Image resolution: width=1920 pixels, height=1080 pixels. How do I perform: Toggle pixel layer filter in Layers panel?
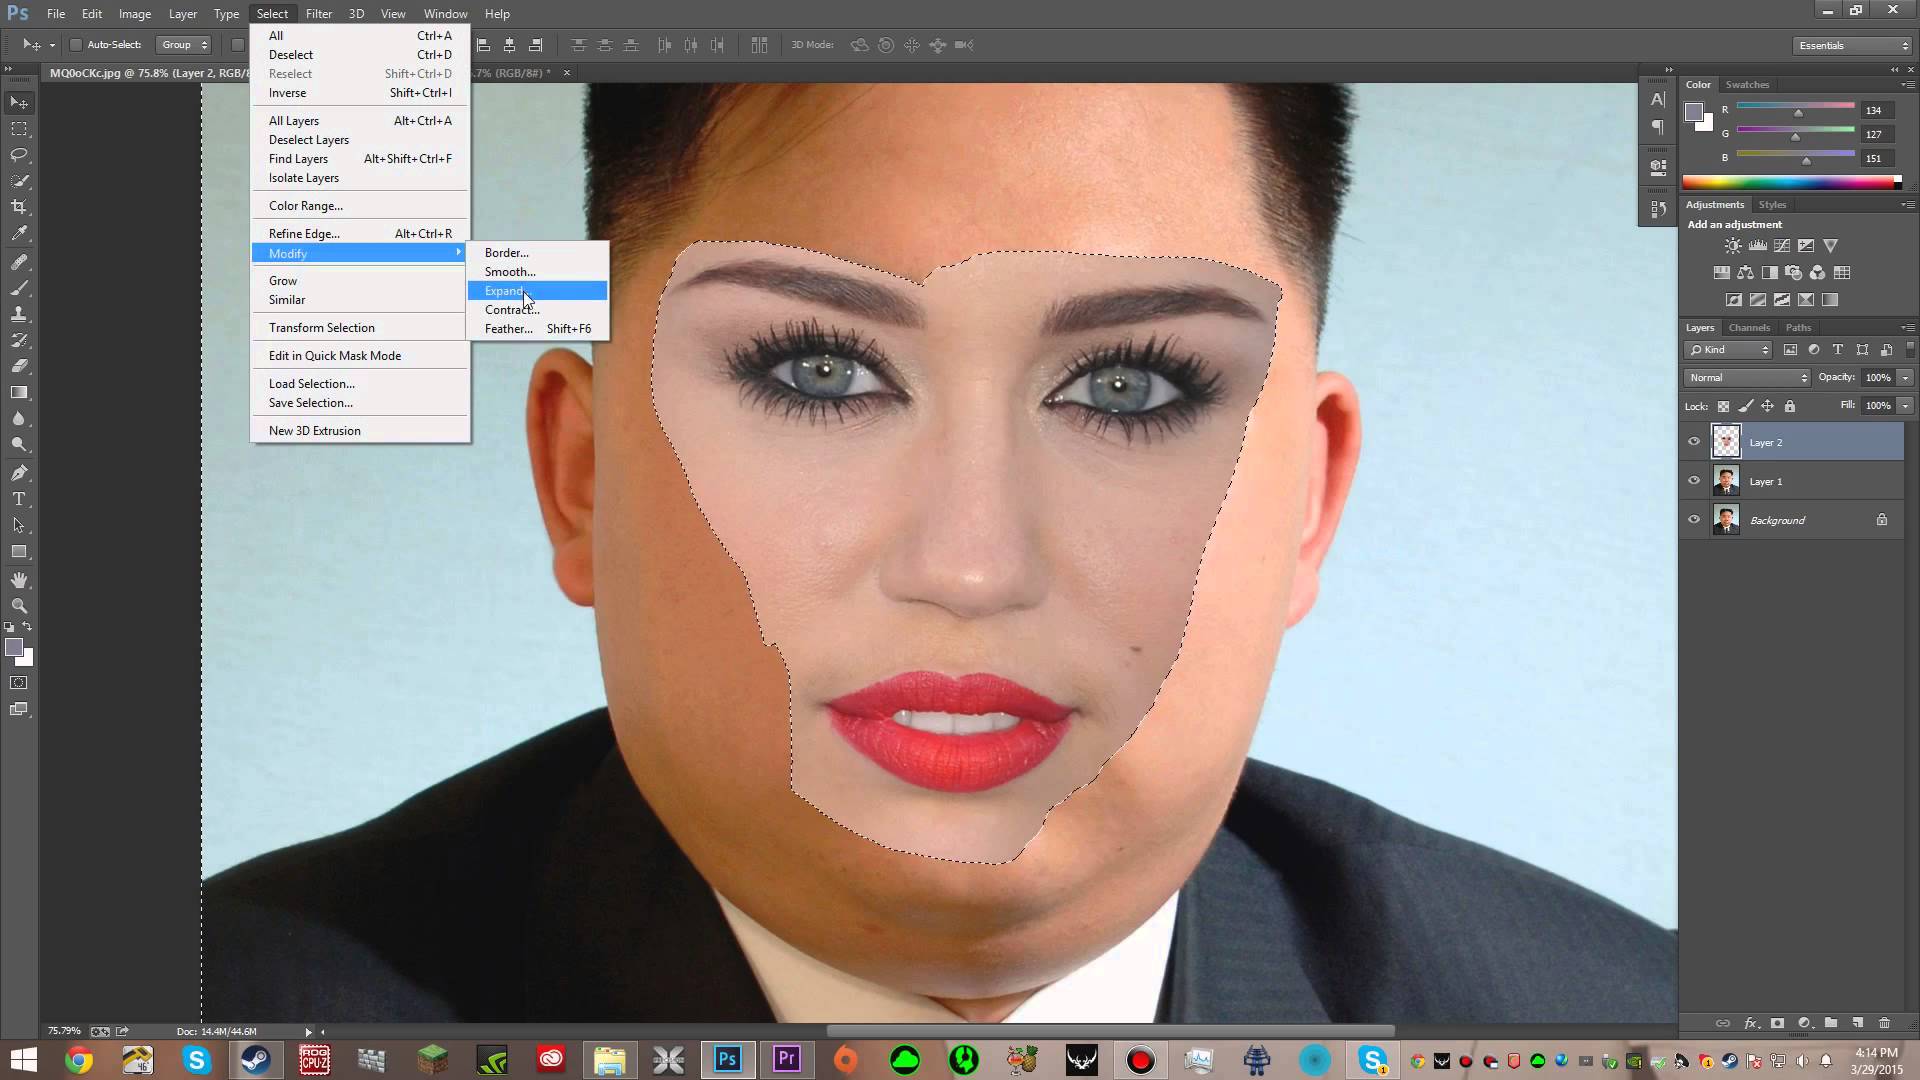[1790, 350]
